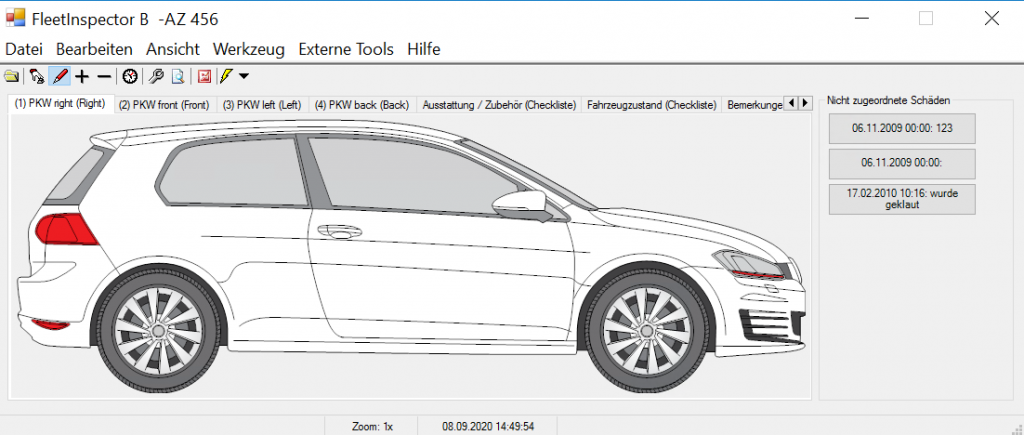This screenshot has width=1024, height=435.
Task: Click the red rear tail light on car
Action: [x=65, y=230]
